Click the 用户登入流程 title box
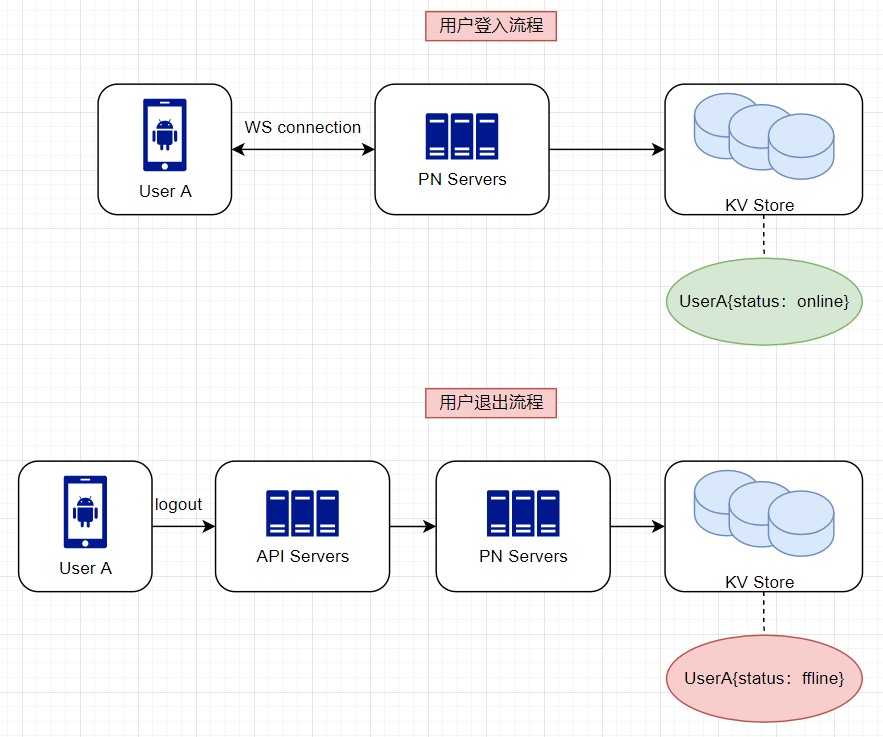The image size is (883, 737). click(491, 26)
